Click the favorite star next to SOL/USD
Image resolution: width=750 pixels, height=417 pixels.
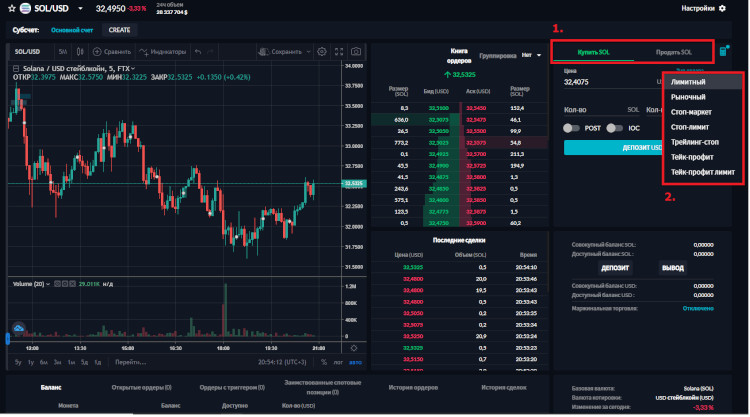click(10, 8)
